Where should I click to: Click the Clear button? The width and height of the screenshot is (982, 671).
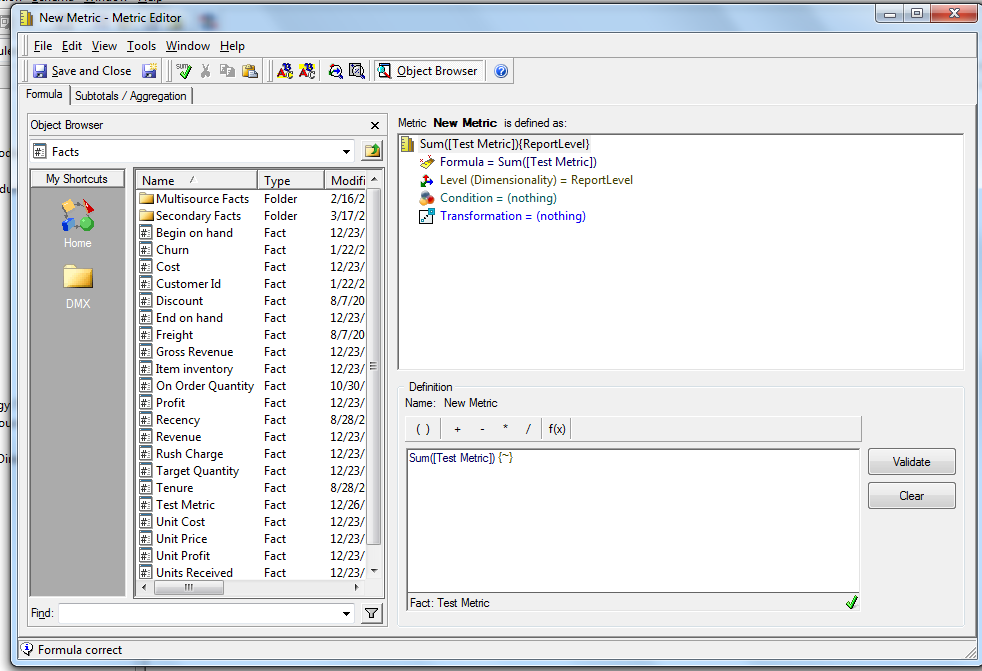pos(911,495)
